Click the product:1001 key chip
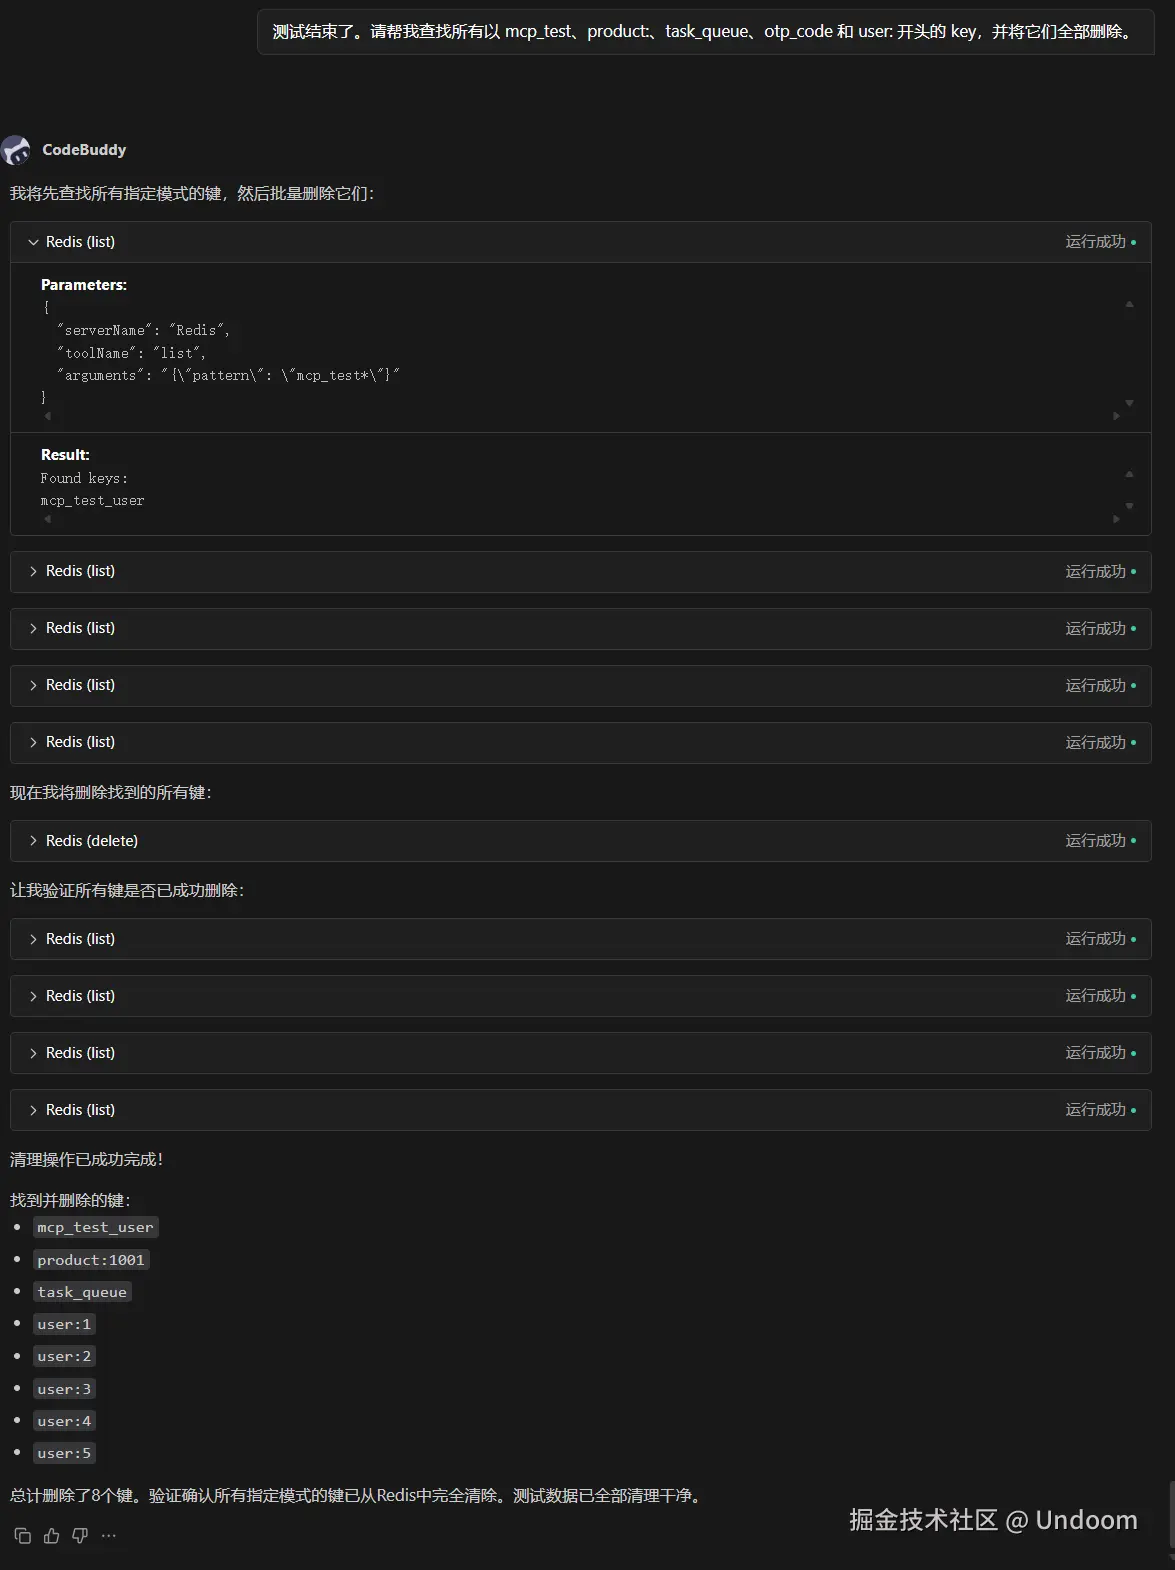The width and height of the screenshot is (1175, 1570). (91, 1260)
